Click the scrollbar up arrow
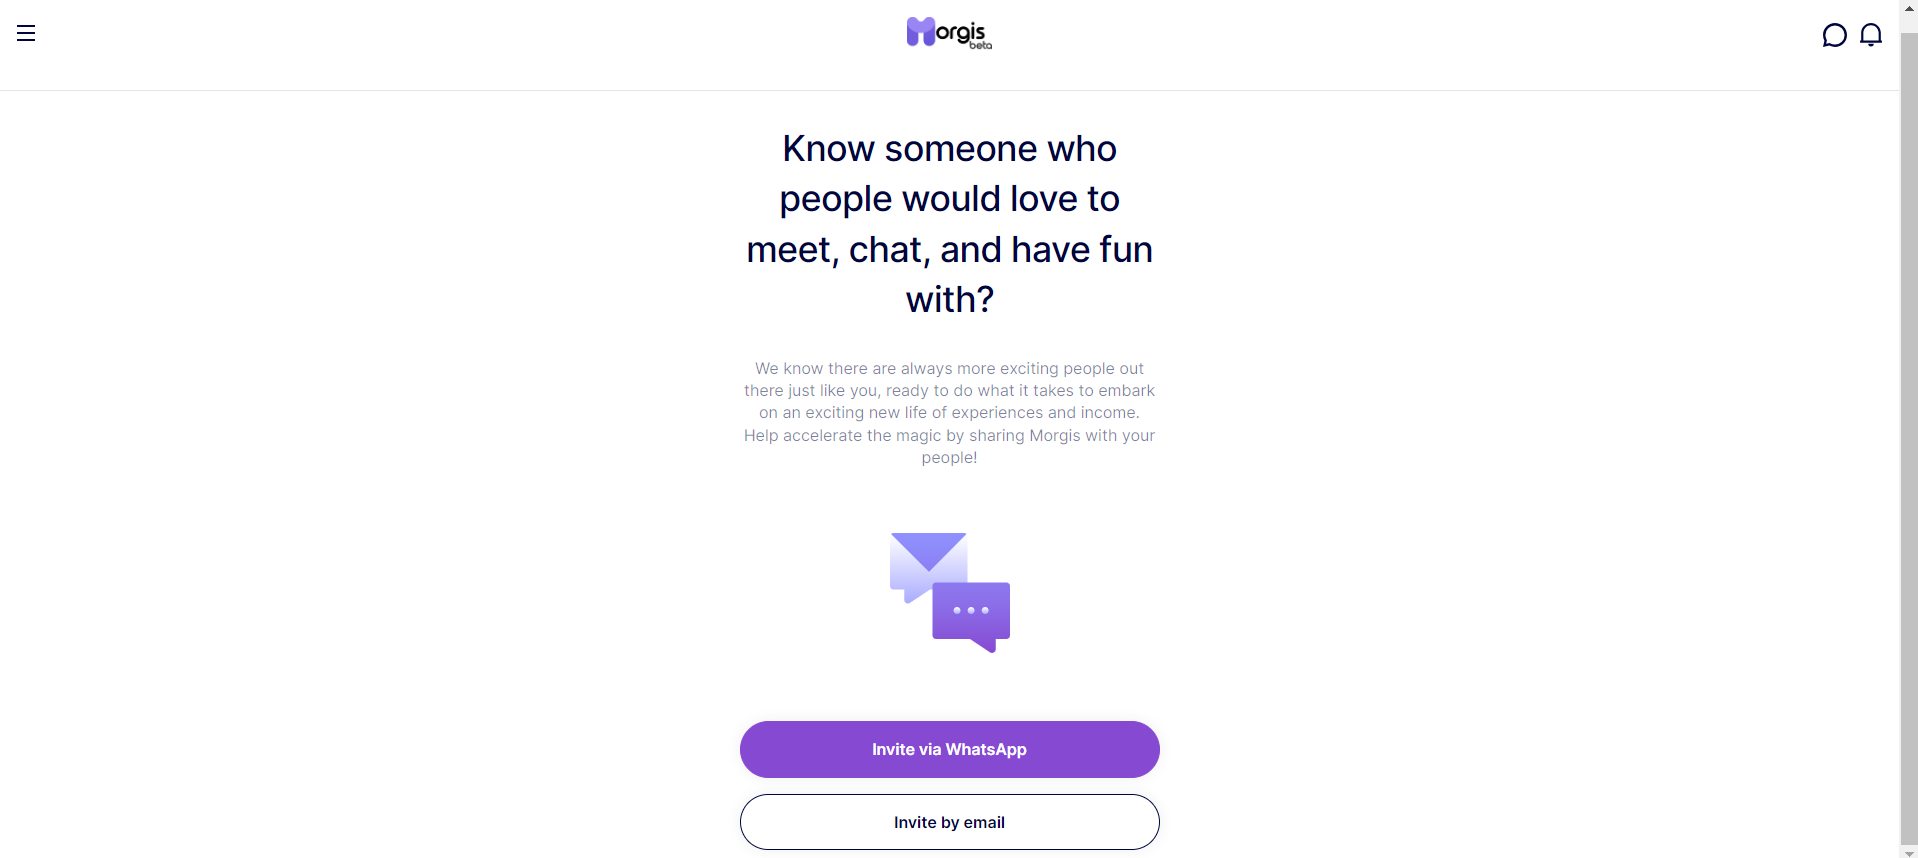This screenshot has width=1918, height=858. (x=1909, y=8)
